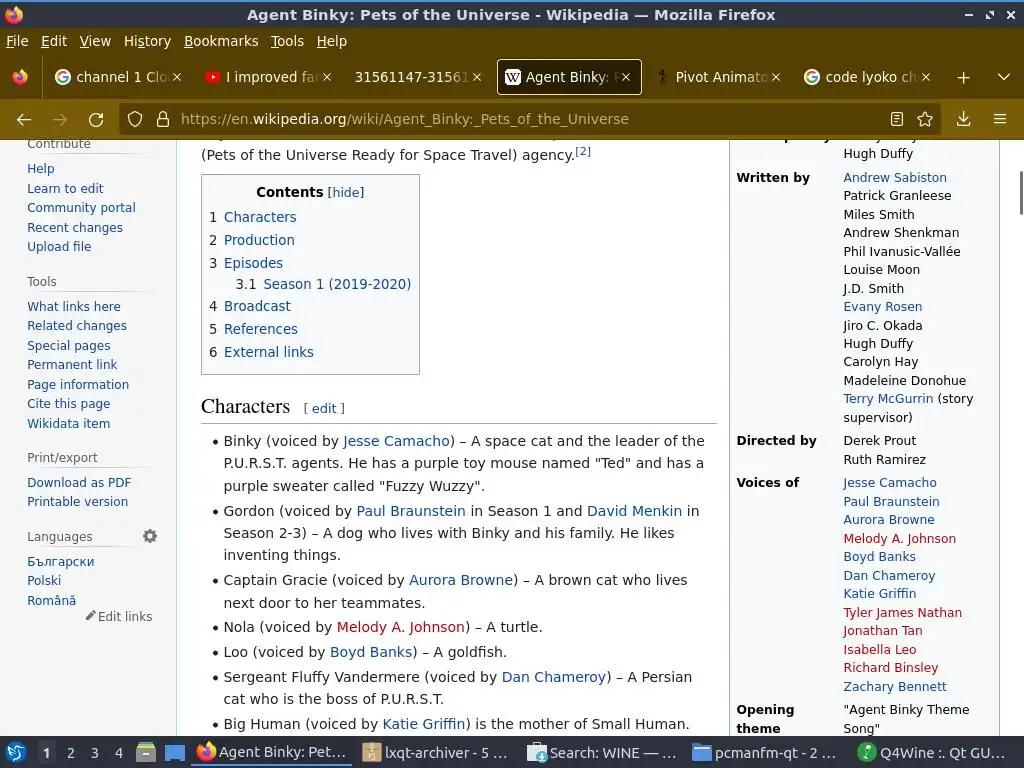The width and height of the screenshot is (1024, 768).
Task: Open the Help menu in the menu bar
Action: (x=332, y=41)
